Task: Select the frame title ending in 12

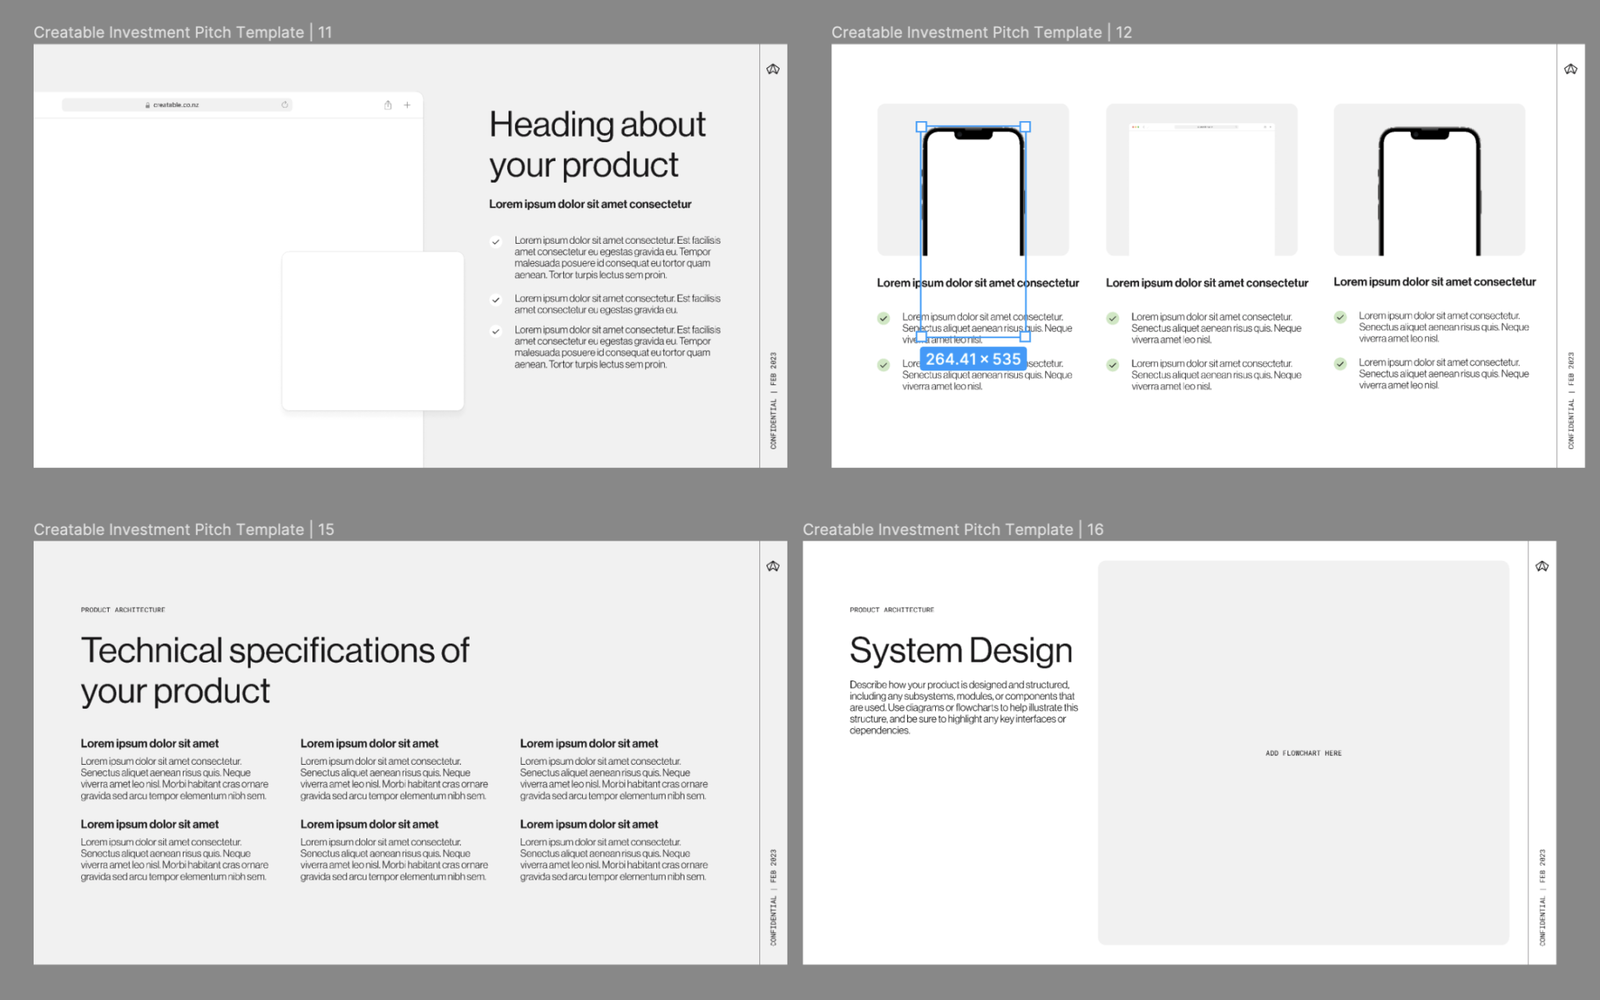Action: pos(981,32)
